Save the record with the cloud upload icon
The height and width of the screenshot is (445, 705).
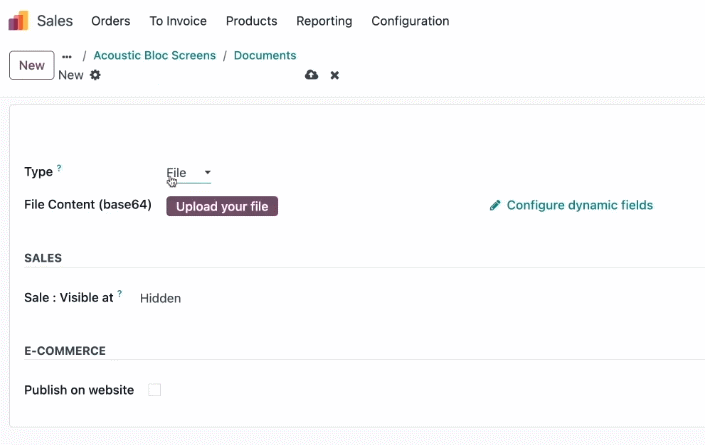311,75
